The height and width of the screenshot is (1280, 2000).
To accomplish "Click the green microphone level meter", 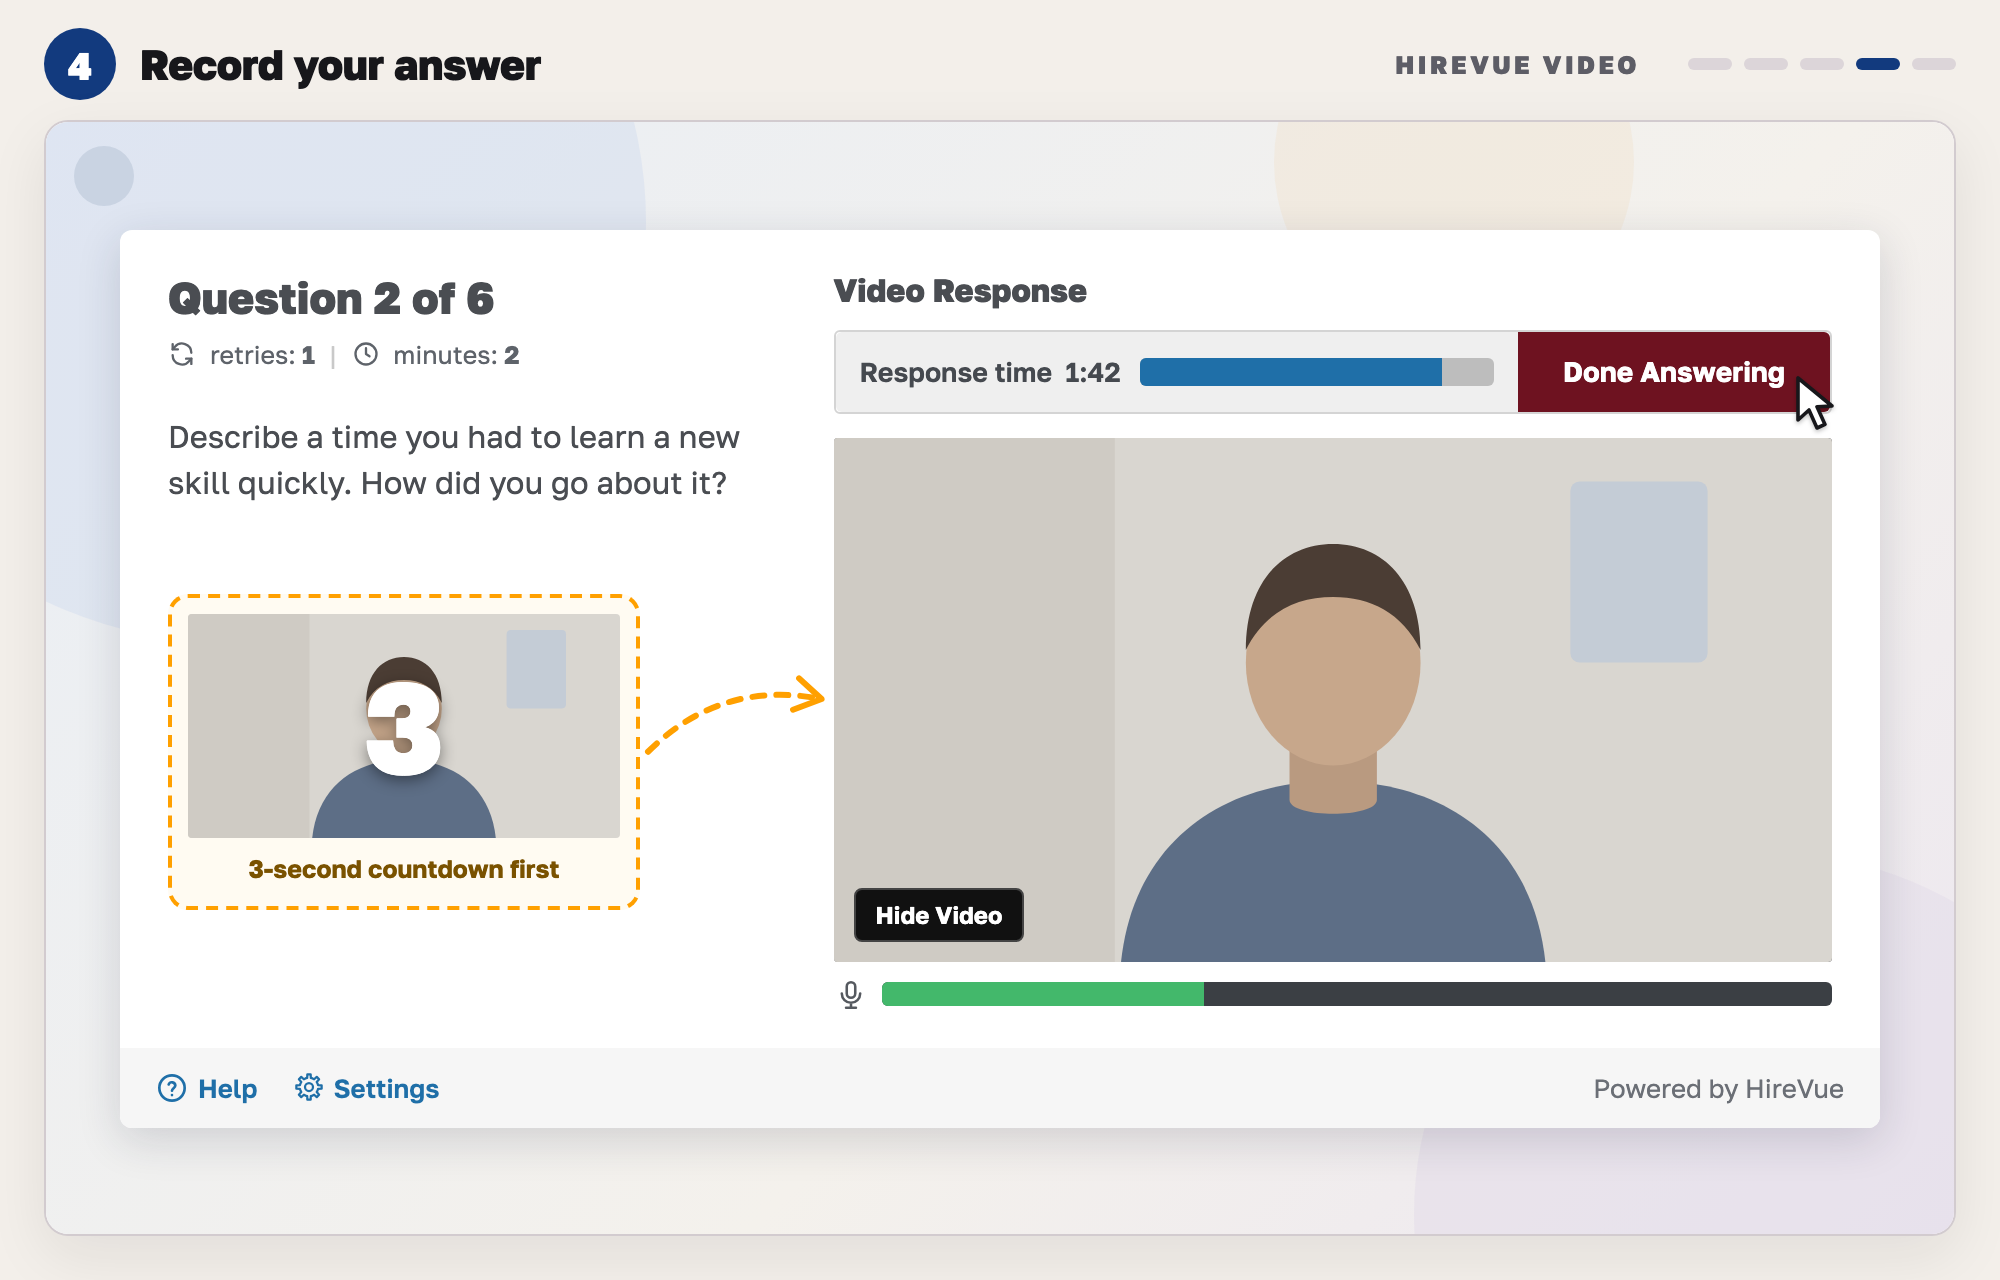I will click(1357, 994).
